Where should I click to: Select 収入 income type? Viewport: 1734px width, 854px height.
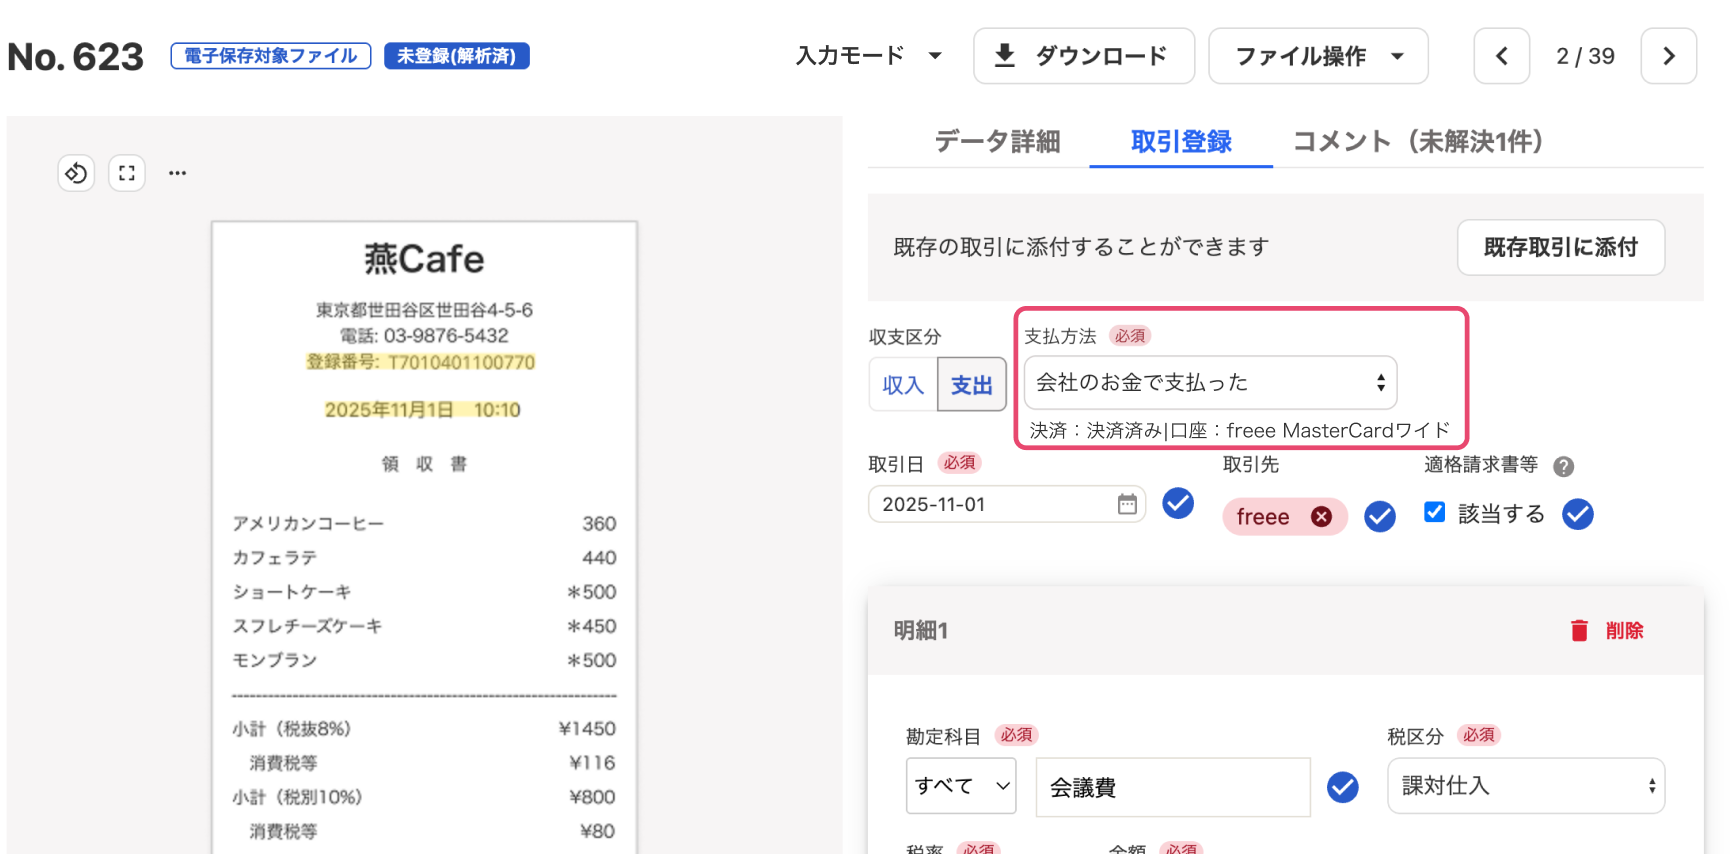(x=903, y=385)
